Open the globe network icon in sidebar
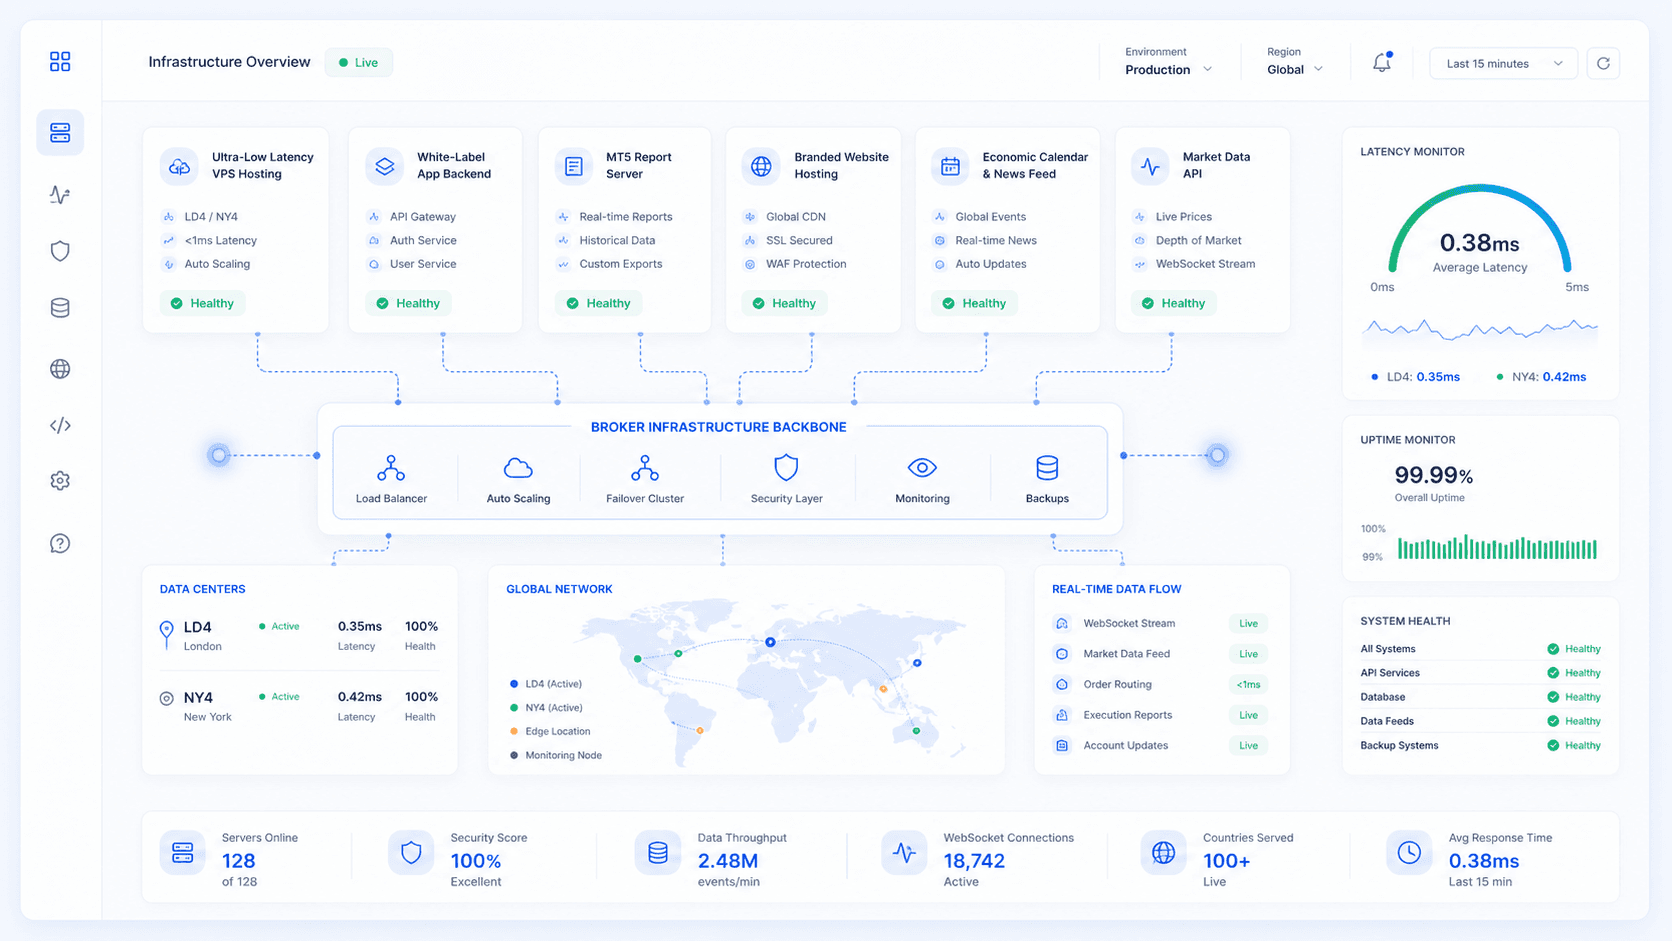The width and height of the screenshot is (1672, 941). tap(60, 369)
